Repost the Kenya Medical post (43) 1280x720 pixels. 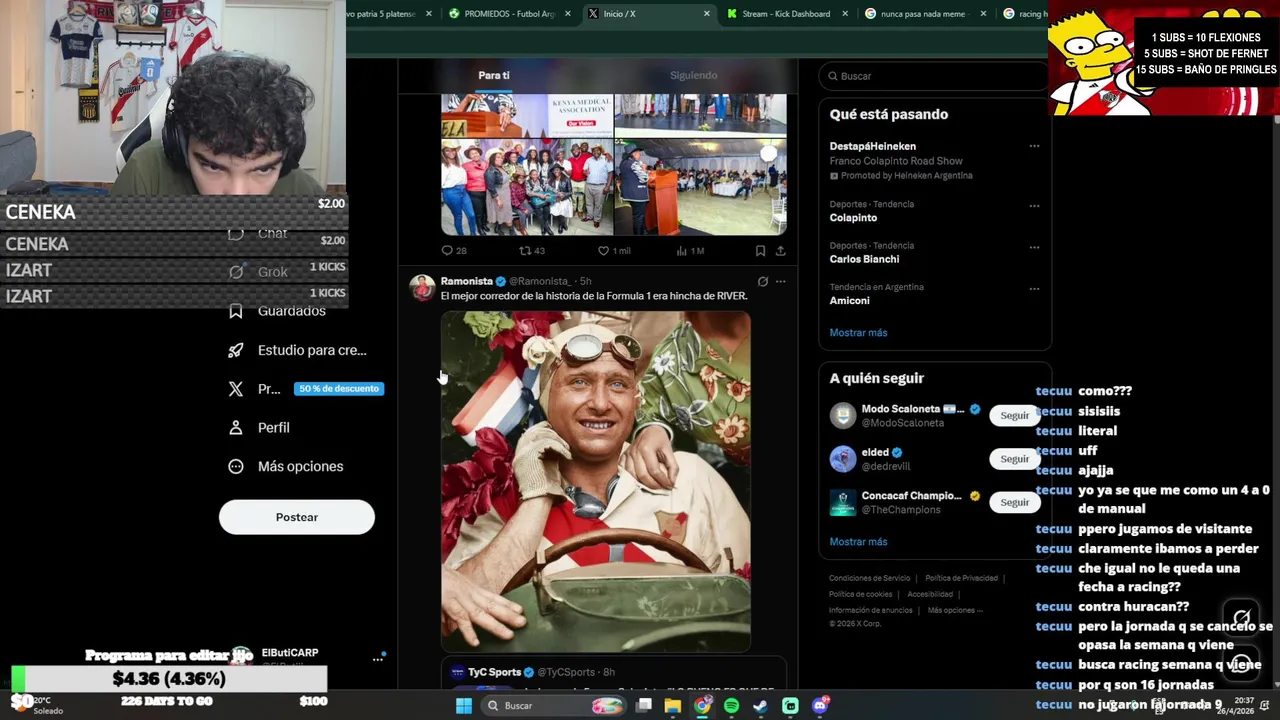525,251
